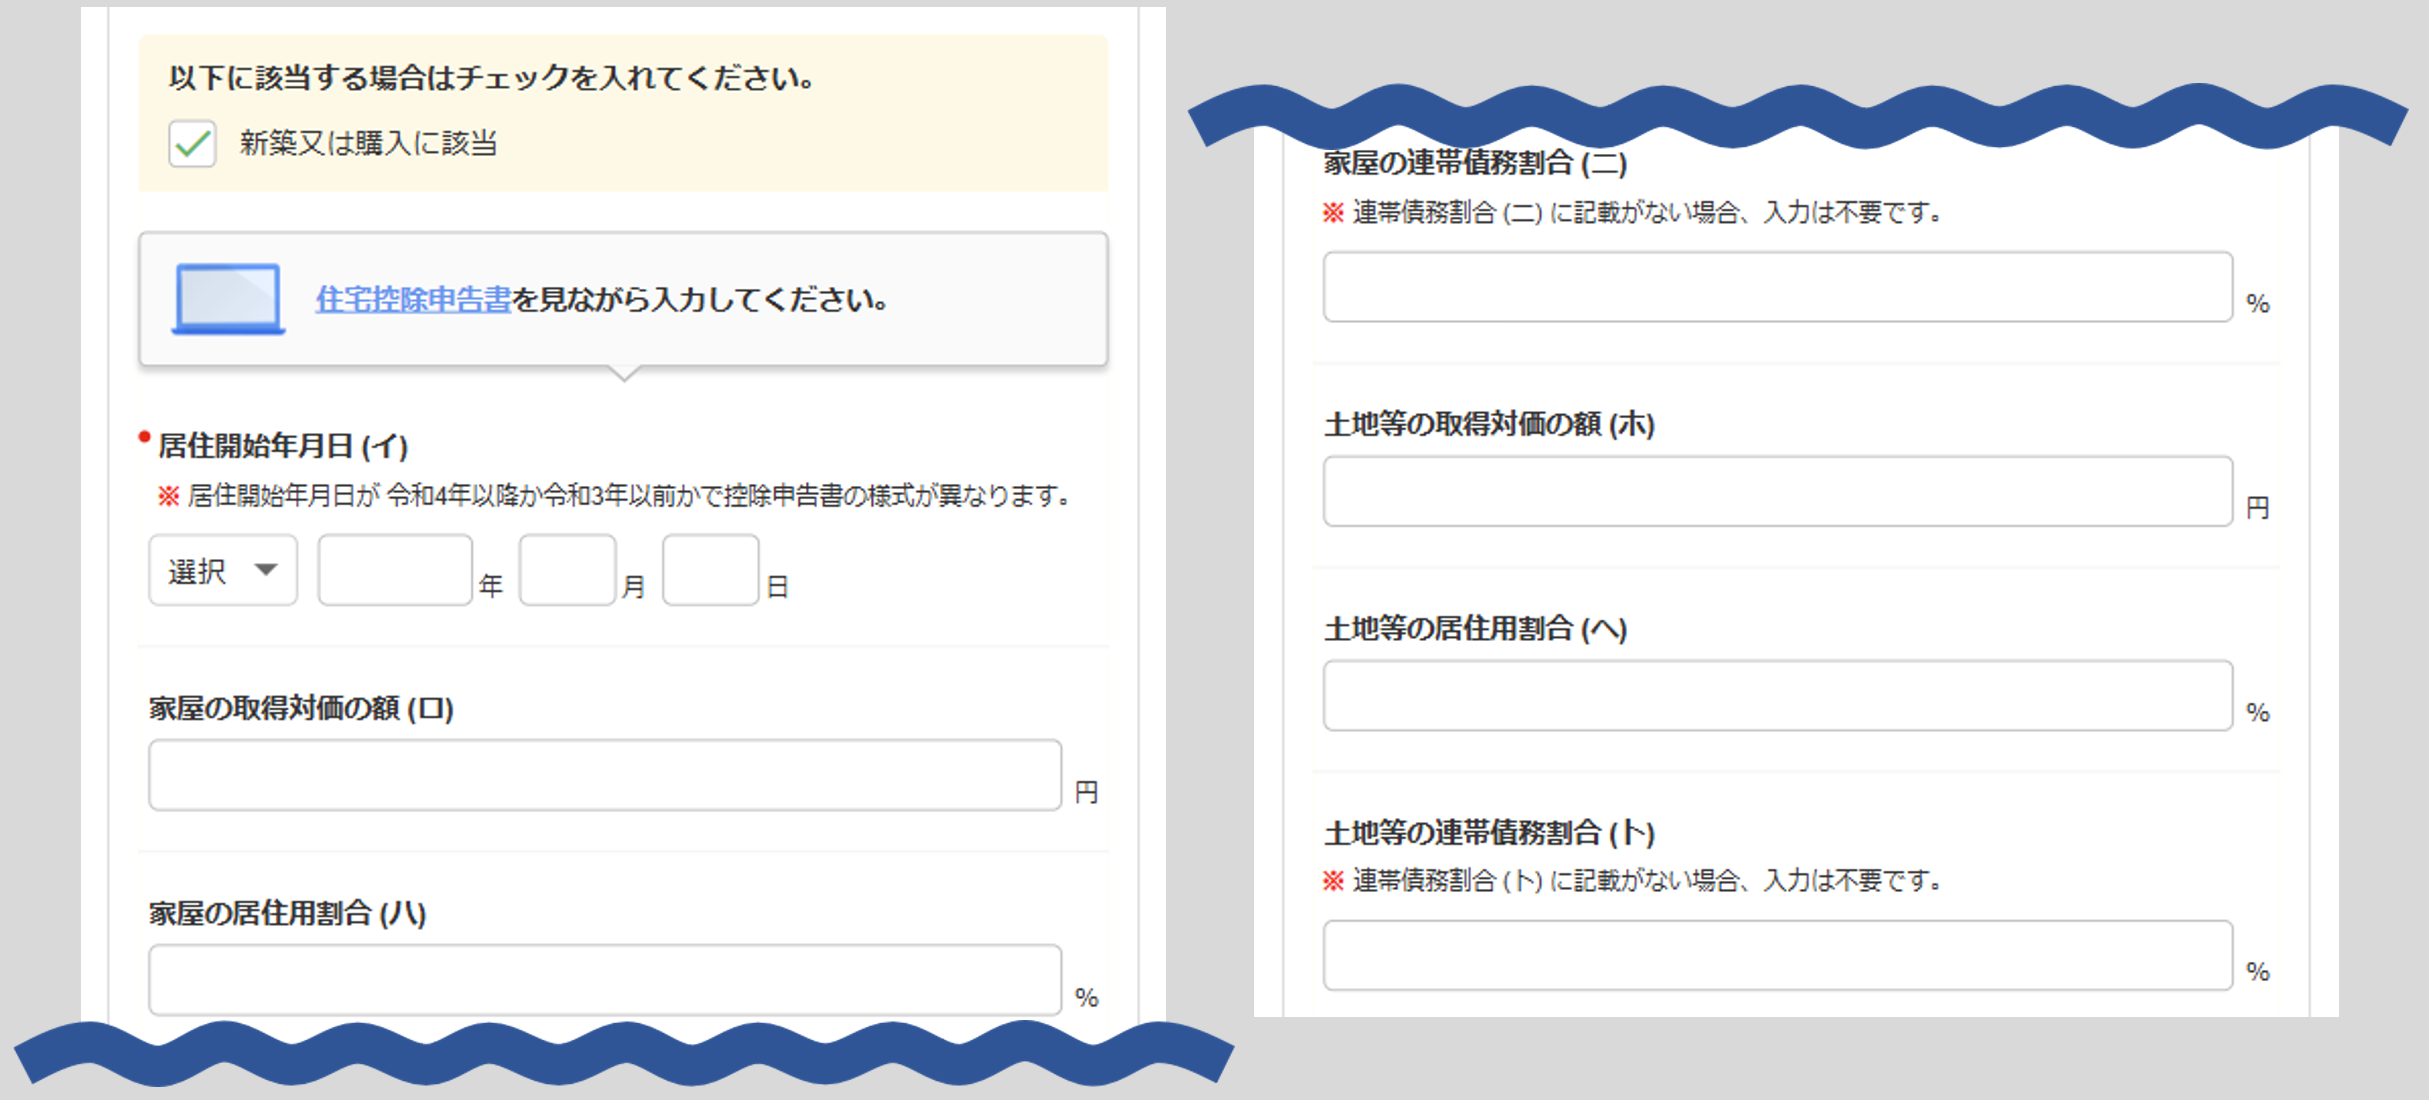Check the 新築又は購入に該当 checkbox
The width and height of the screenshot is (2429, 1100).
(x=192, y=144)
